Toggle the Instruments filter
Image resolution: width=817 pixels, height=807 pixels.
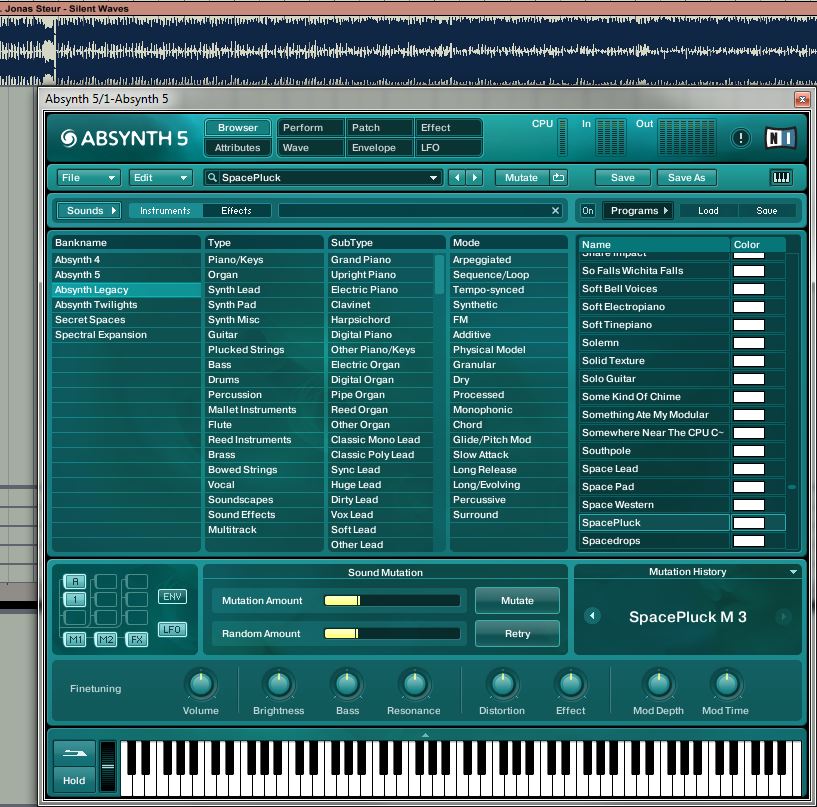click(x=165, y=210)
